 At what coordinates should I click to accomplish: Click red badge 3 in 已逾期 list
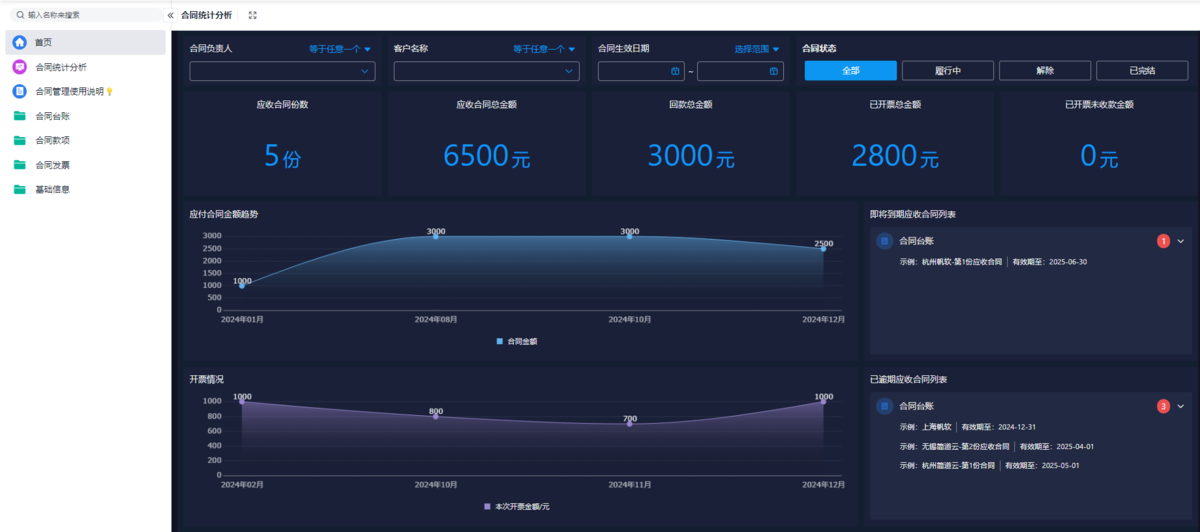pyautogui.click(x=1163, y=406)
